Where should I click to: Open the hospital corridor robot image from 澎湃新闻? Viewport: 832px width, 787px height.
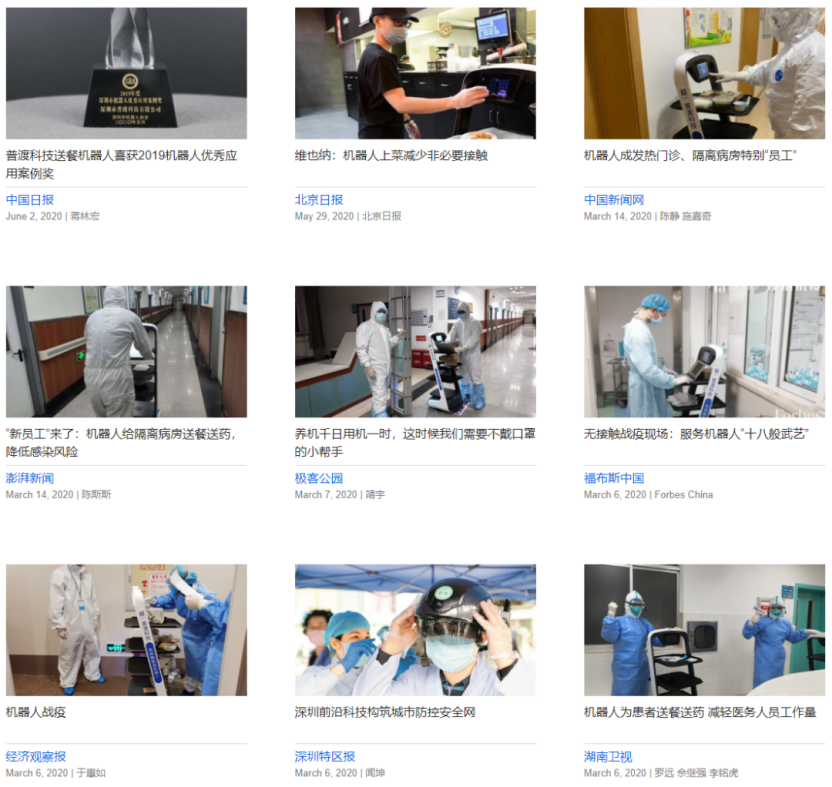pos(126,351)
